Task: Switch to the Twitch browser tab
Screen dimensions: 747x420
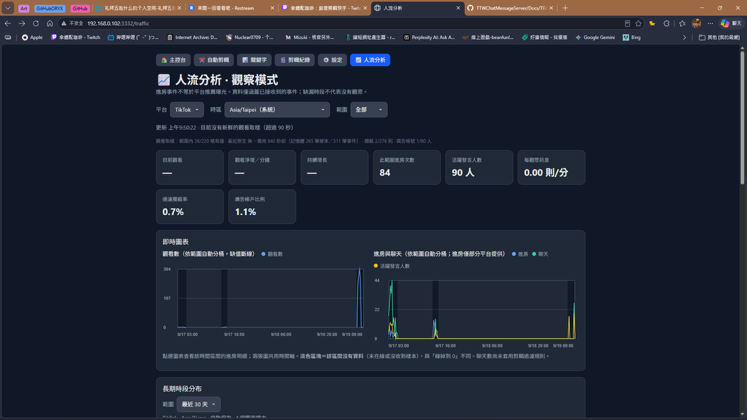Action: (x=325, y=8)
